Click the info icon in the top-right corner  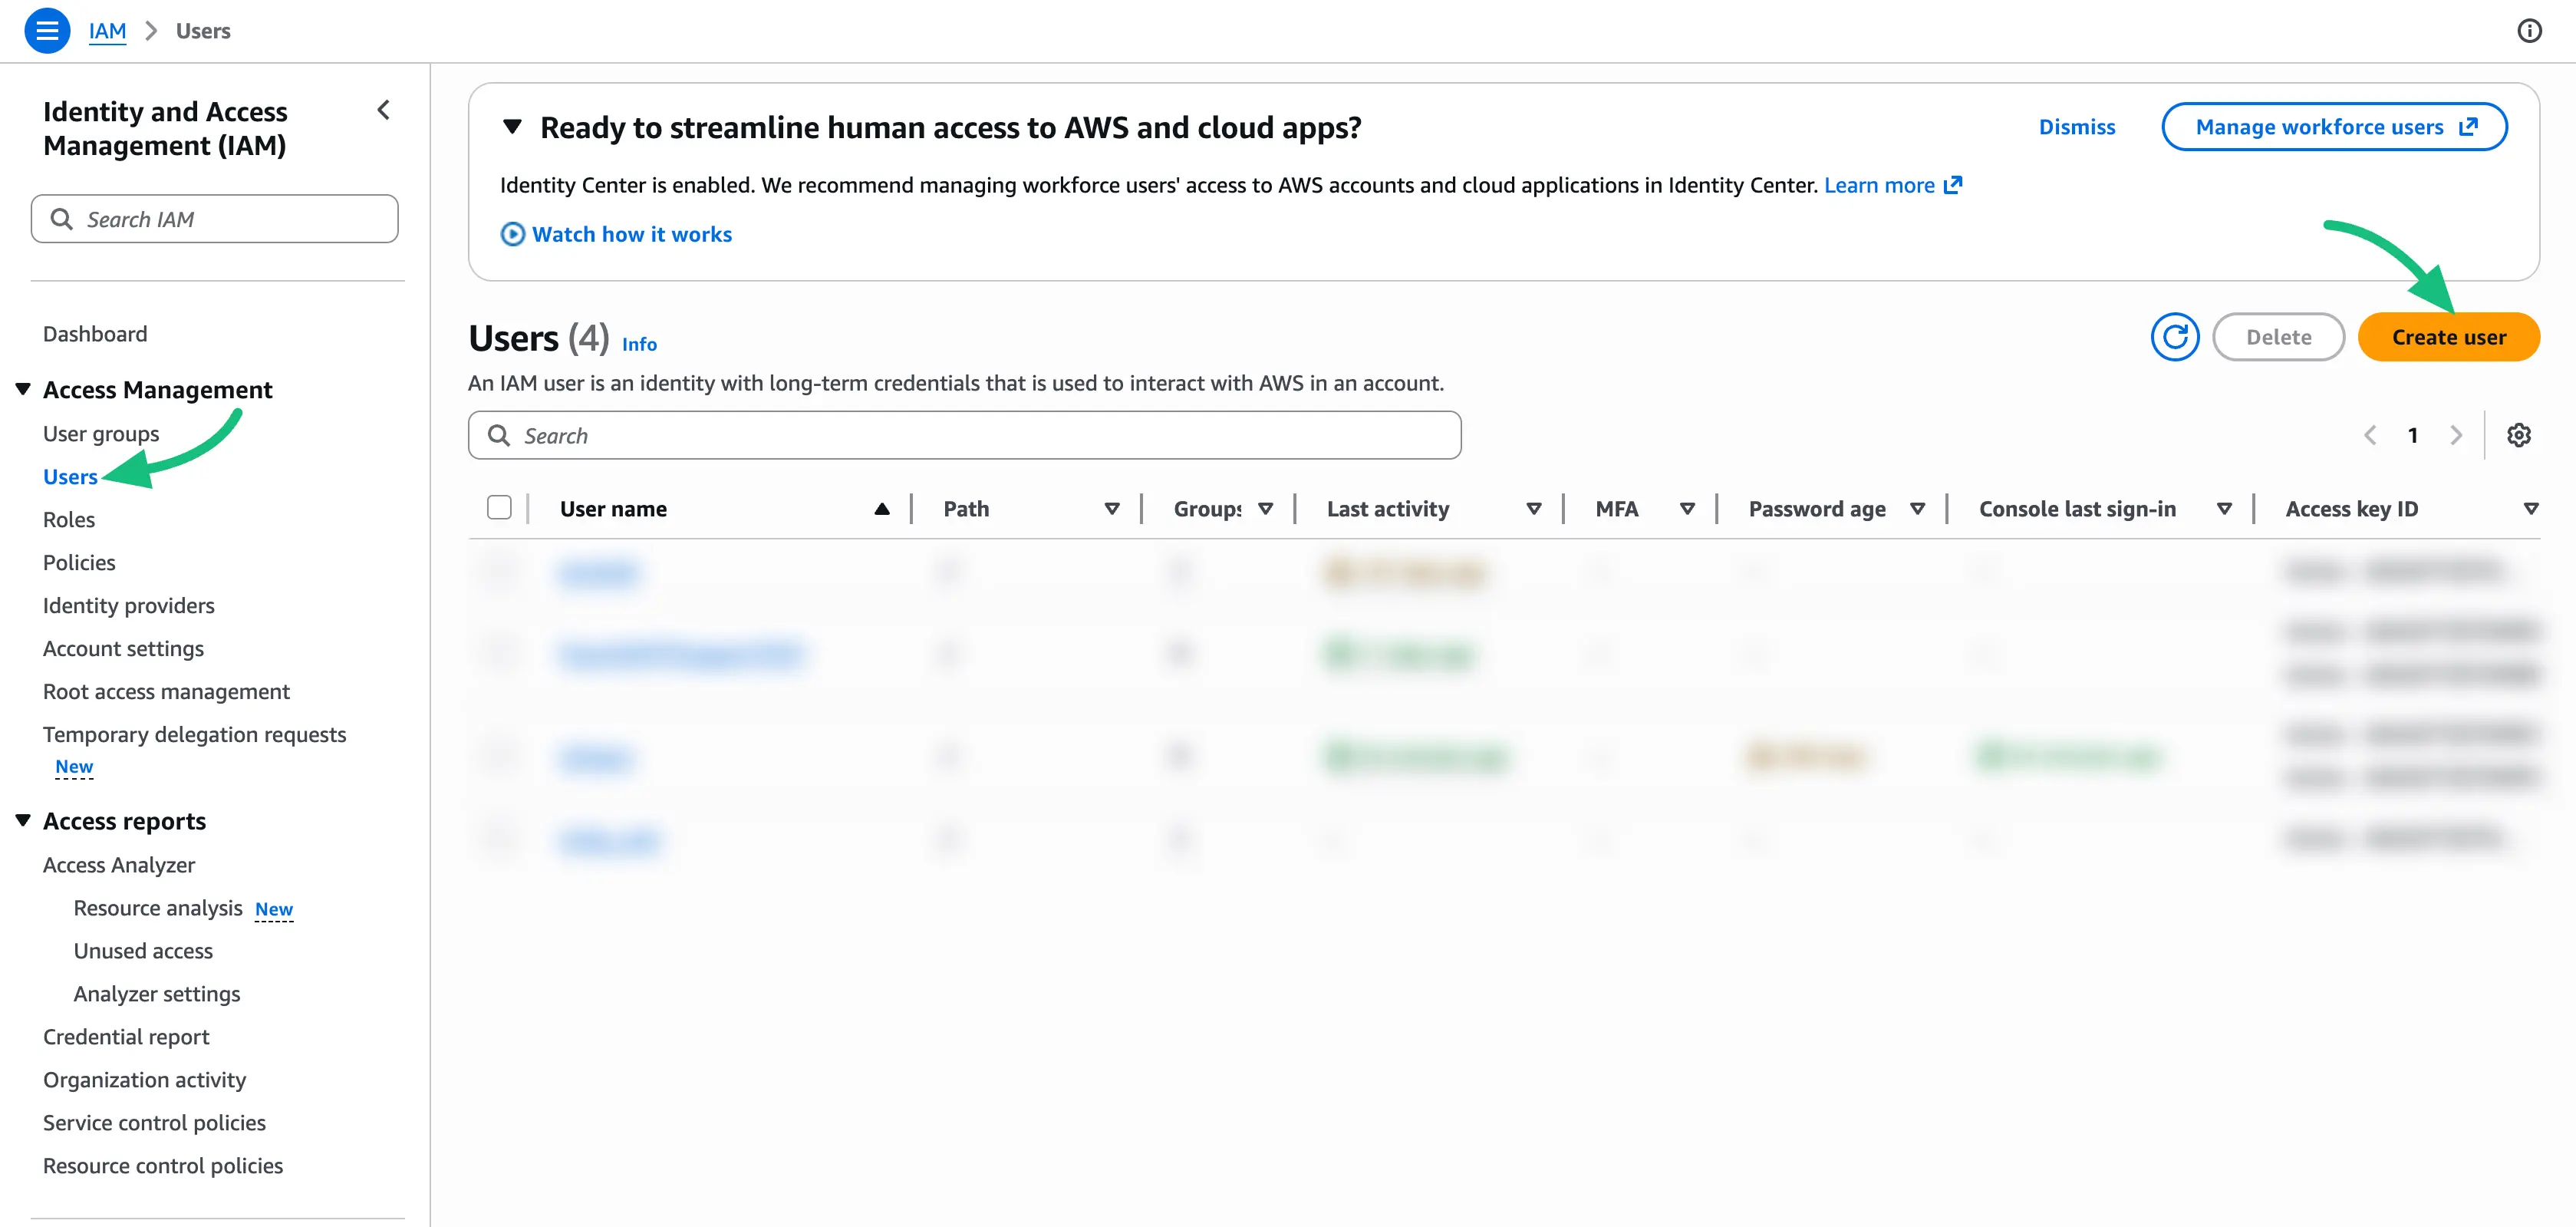coord(2529,30)
